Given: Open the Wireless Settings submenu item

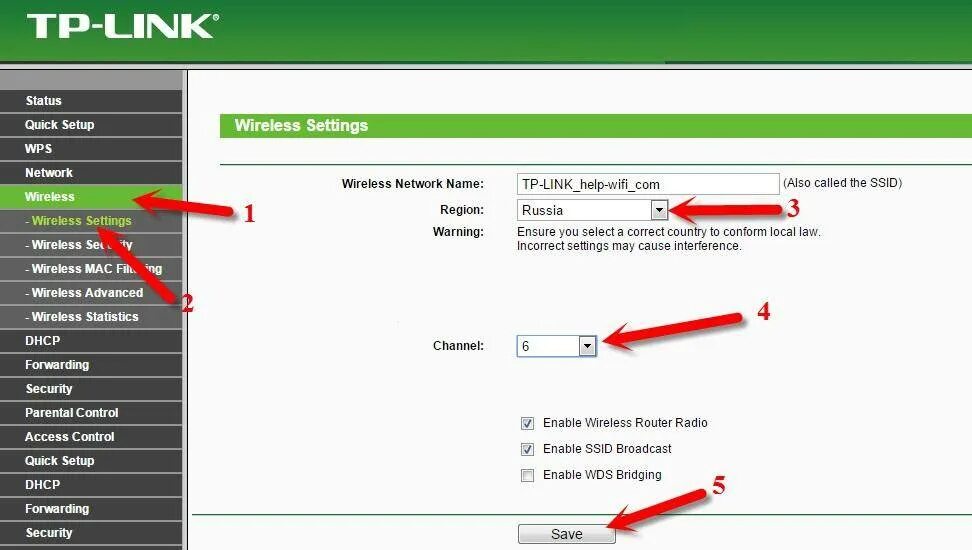Looking at the screenshot, I should (91, 221).
